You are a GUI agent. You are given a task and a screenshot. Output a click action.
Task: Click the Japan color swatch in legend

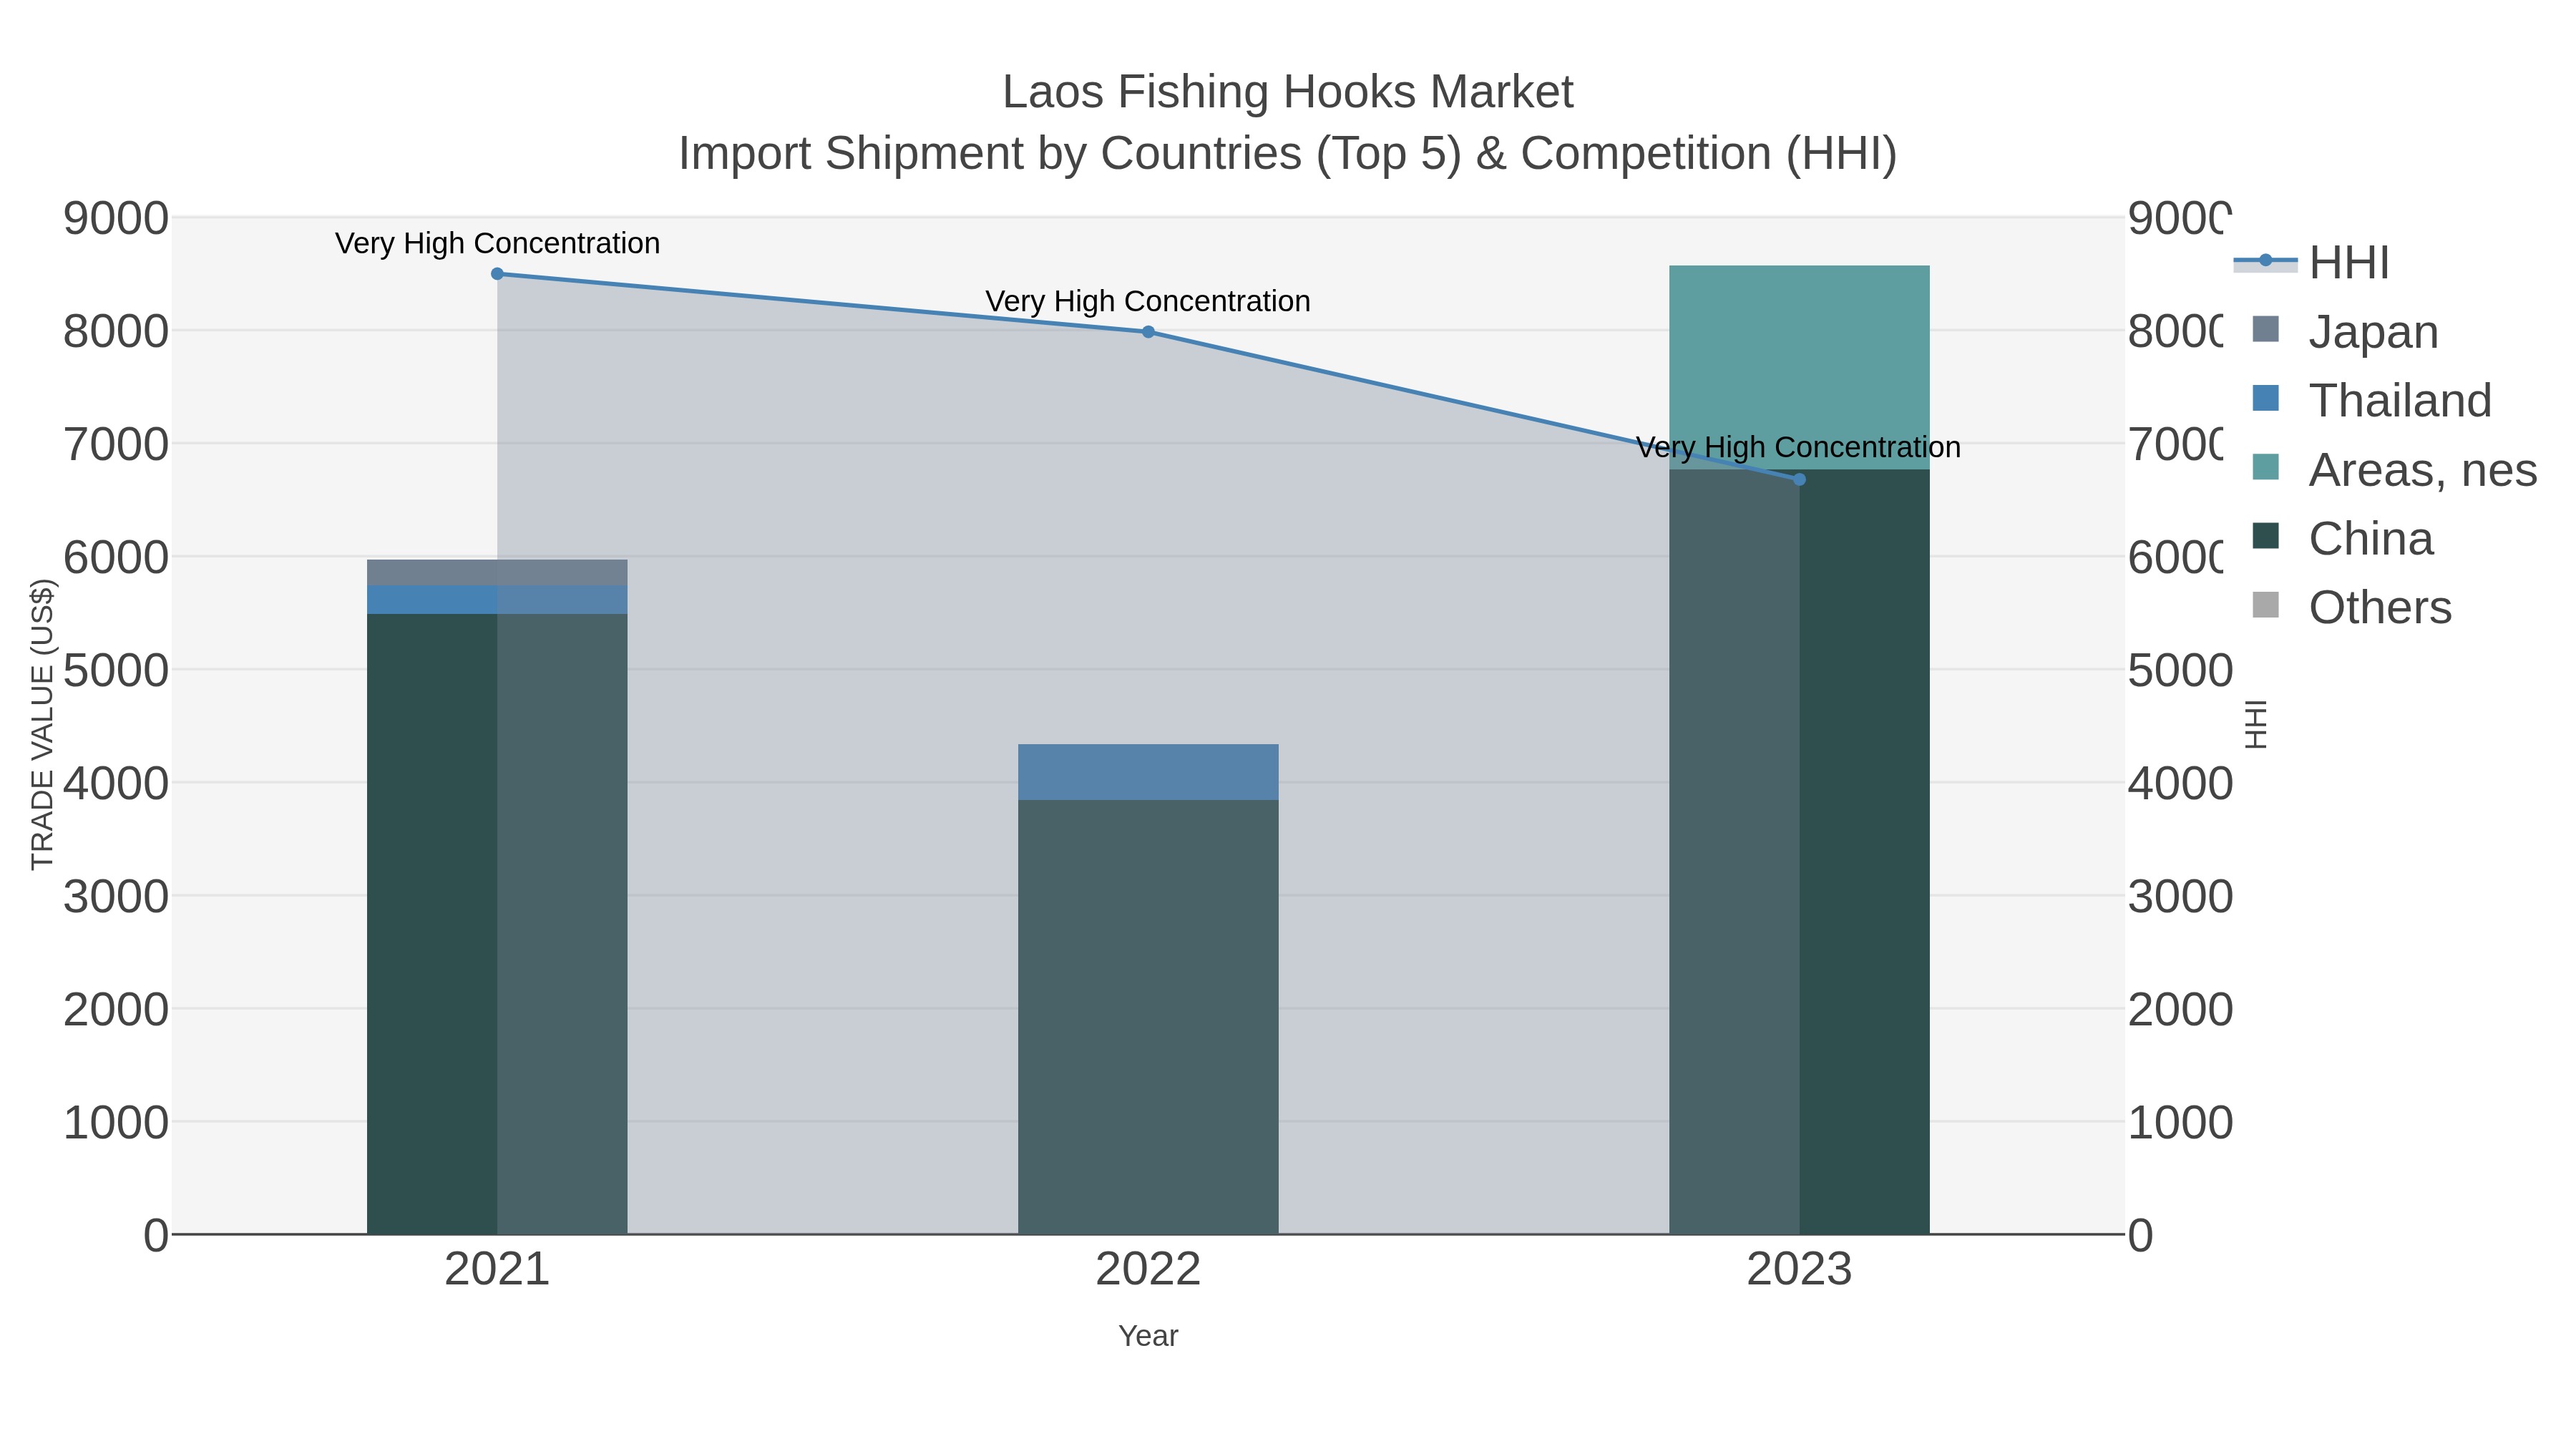pos(2266,329)
